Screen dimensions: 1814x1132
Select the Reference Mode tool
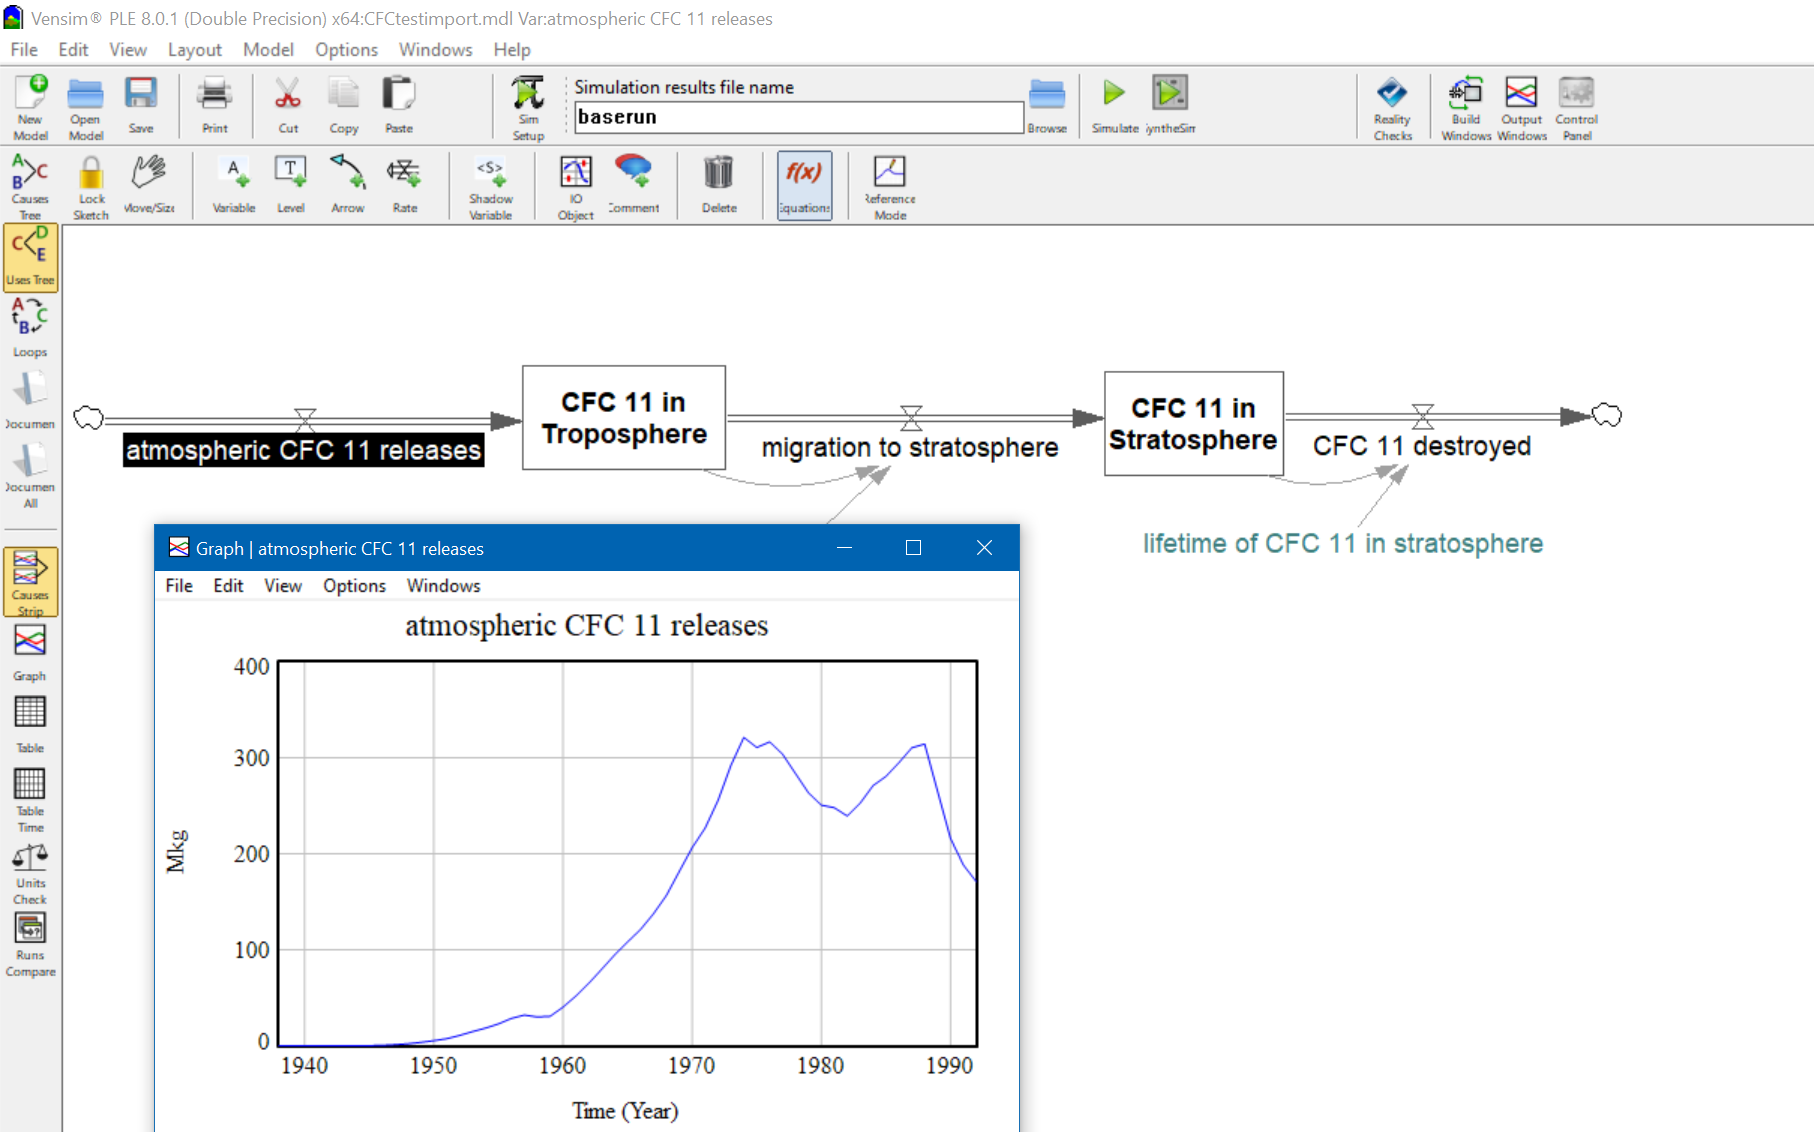890,186
